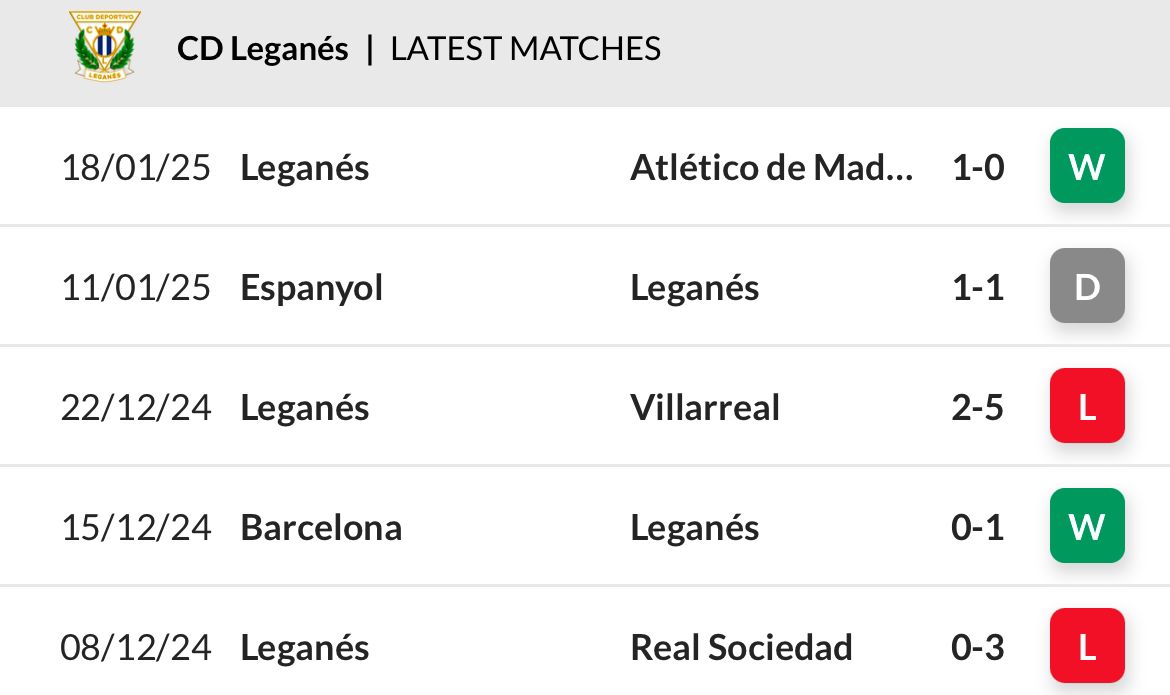Open the Barcelona team link

pos(321,528)
